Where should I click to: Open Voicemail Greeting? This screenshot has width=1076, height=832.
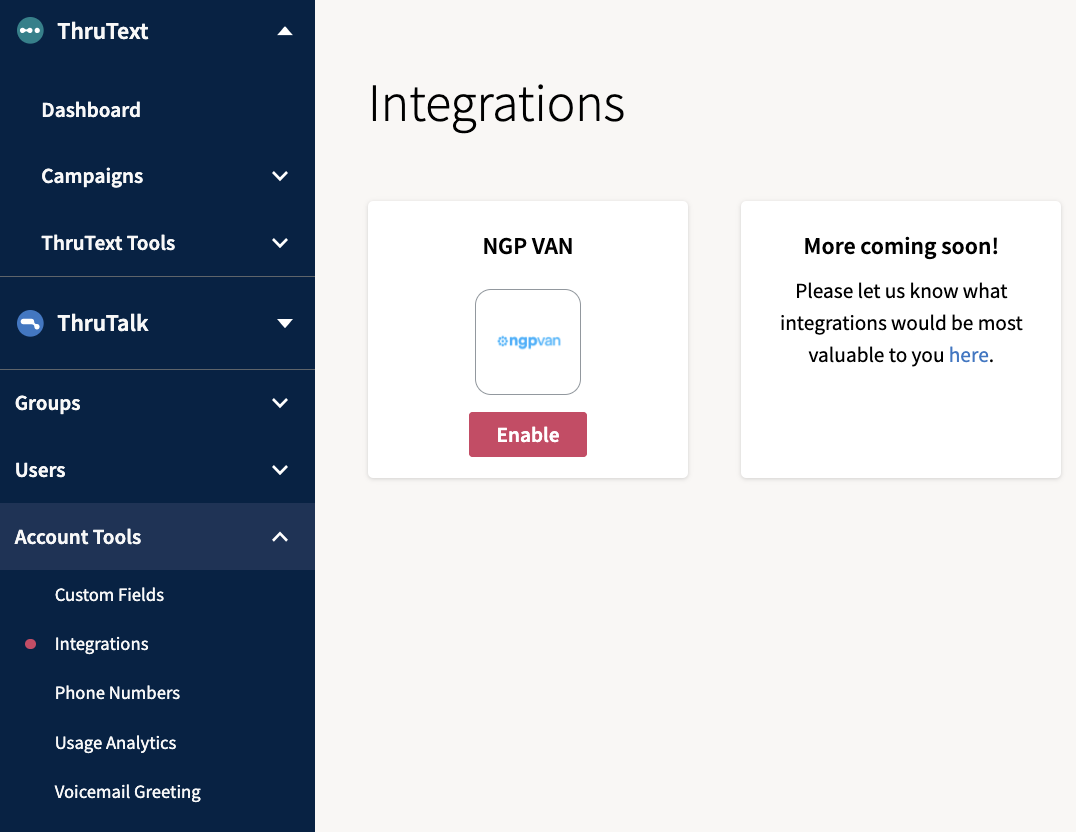click(x=128, y=792)
